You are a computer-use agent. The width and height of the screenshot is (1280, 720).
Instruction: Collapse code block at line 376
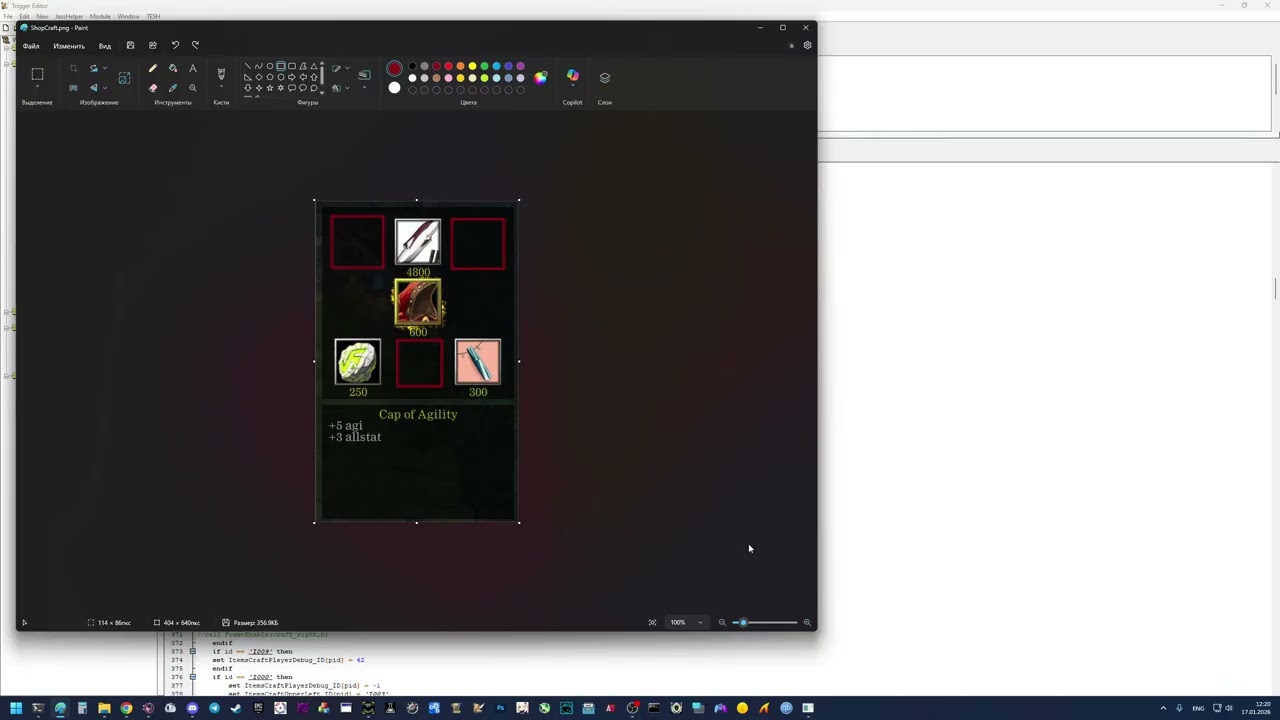click(x=193, y=677)
